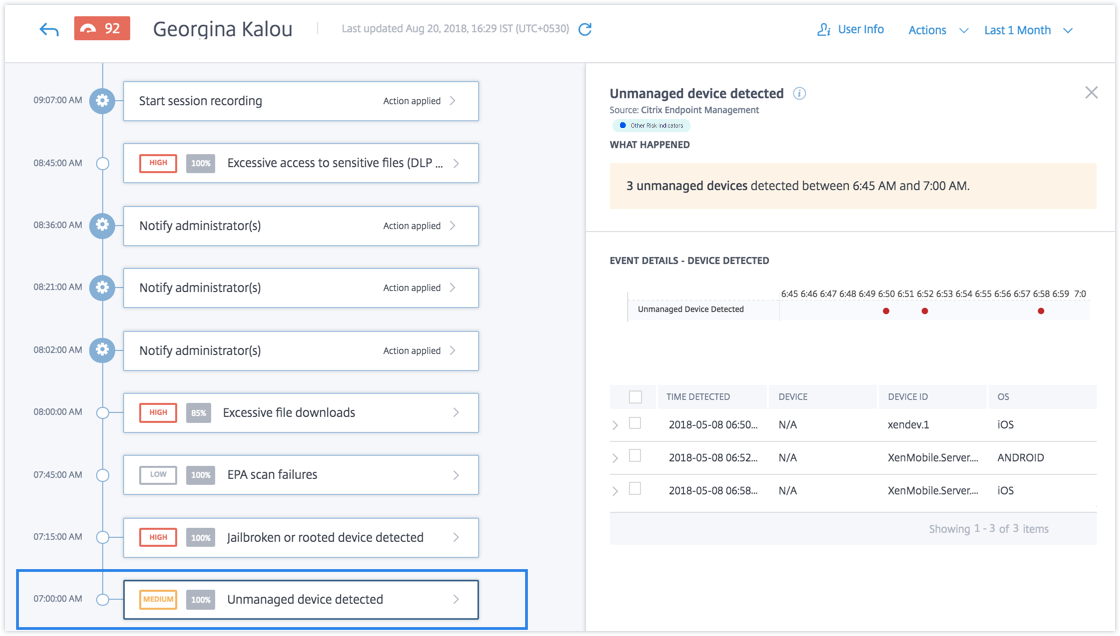Image resolution: width=1120 pixels, height=636 pixels.
Task: Expand the 06:58 iOS device row
Action: (615, 491)
